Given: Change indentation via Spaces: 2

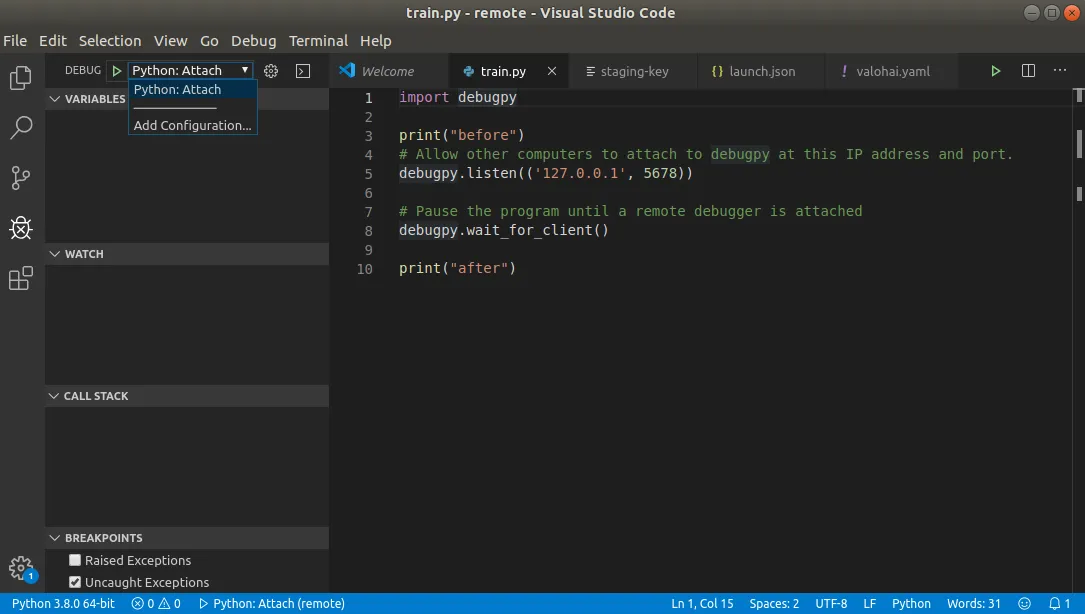Looking at the screenshot, I should (x=774, y=604).
